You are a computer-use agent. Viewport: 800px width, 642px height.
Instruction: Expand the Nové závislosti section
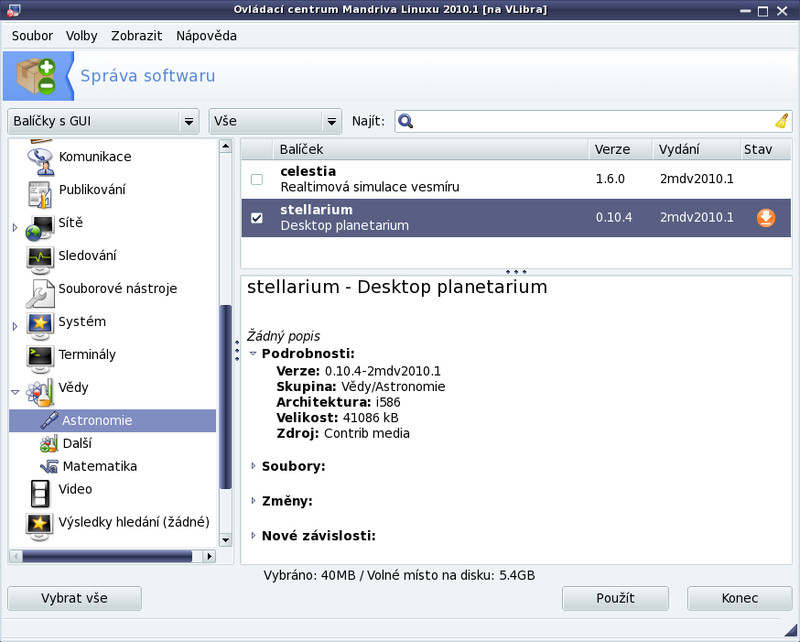(x=253, y=535)
